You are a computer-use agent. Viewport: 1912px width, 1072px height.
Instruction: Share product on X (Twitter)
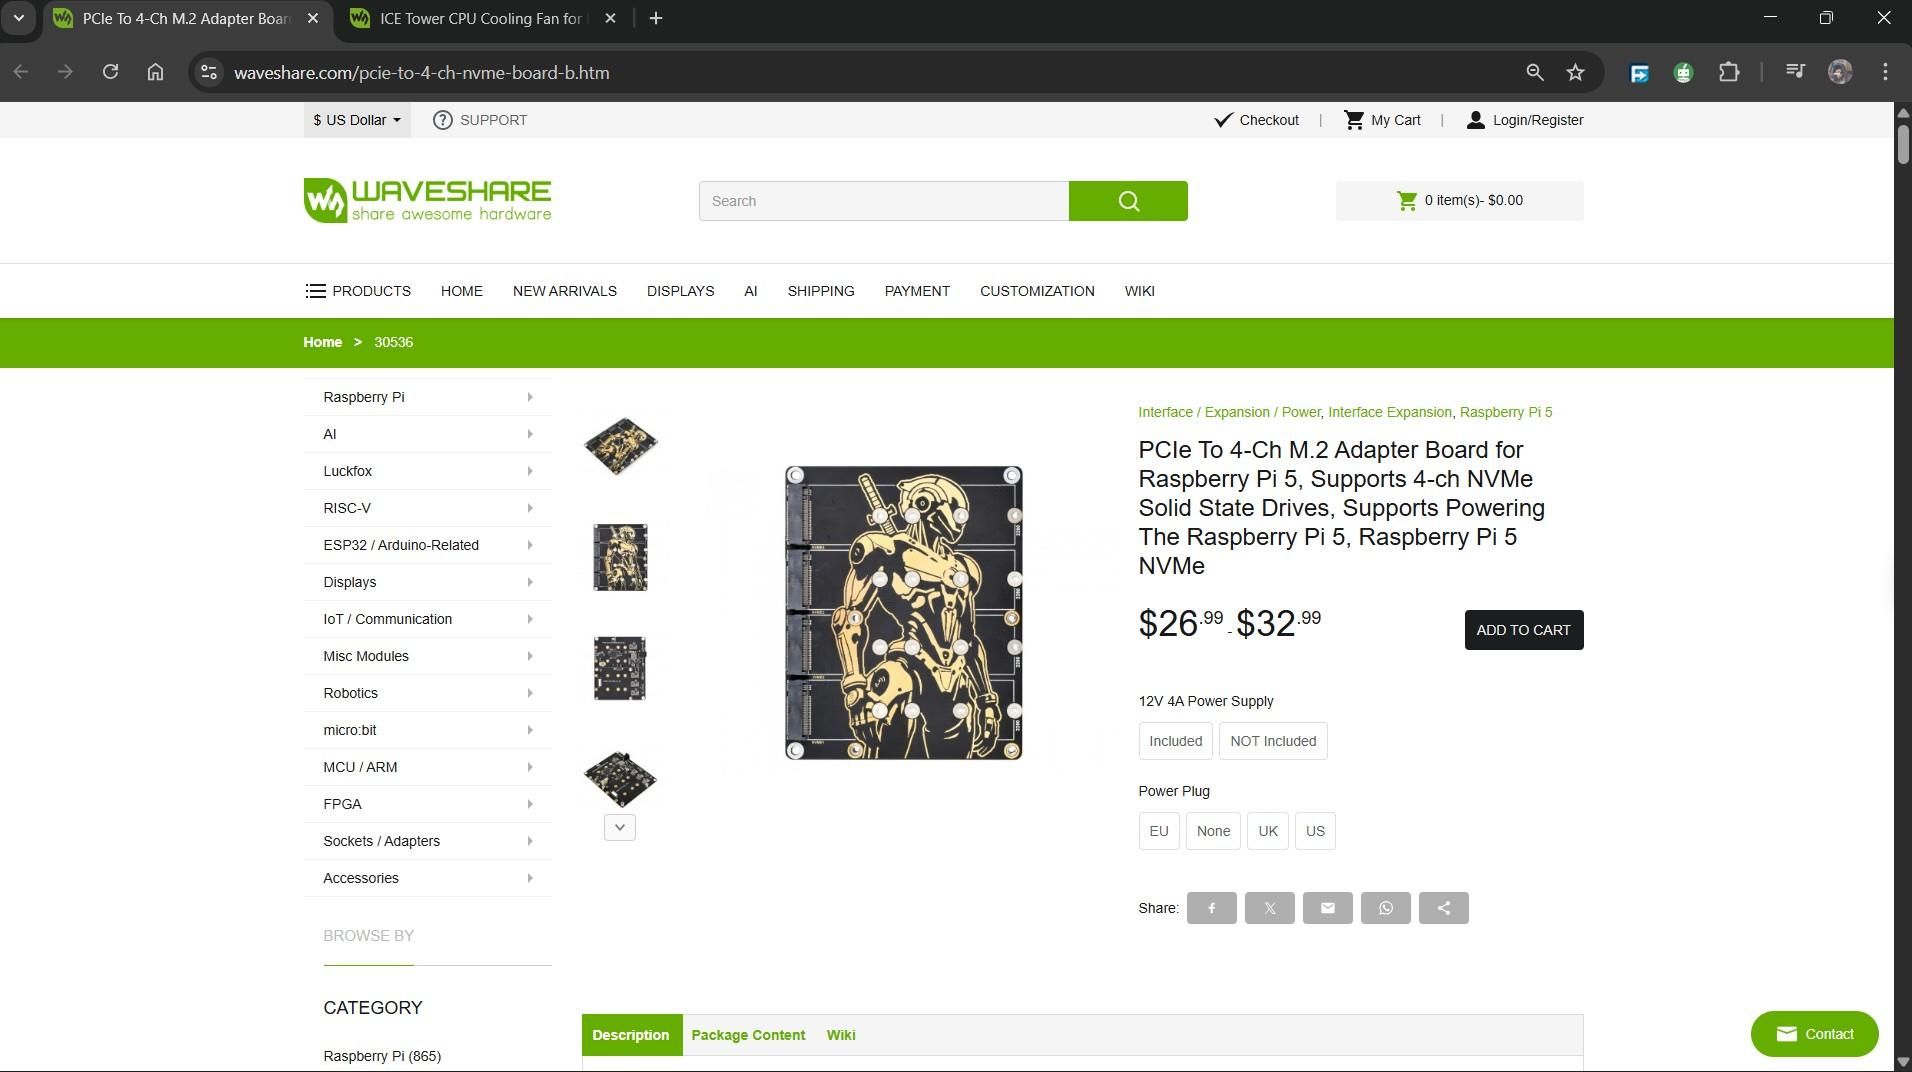click(1269, 908)
